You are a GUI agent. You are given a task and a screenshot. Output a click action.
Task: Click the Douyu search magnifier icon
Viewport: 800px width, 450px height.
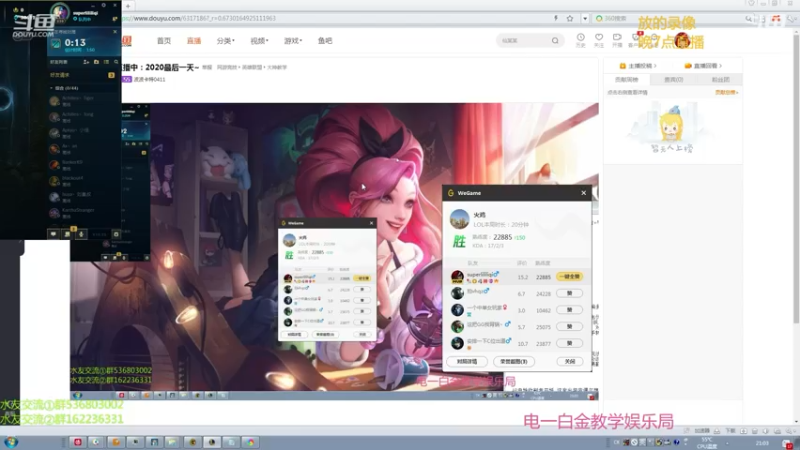coord(555,41)
